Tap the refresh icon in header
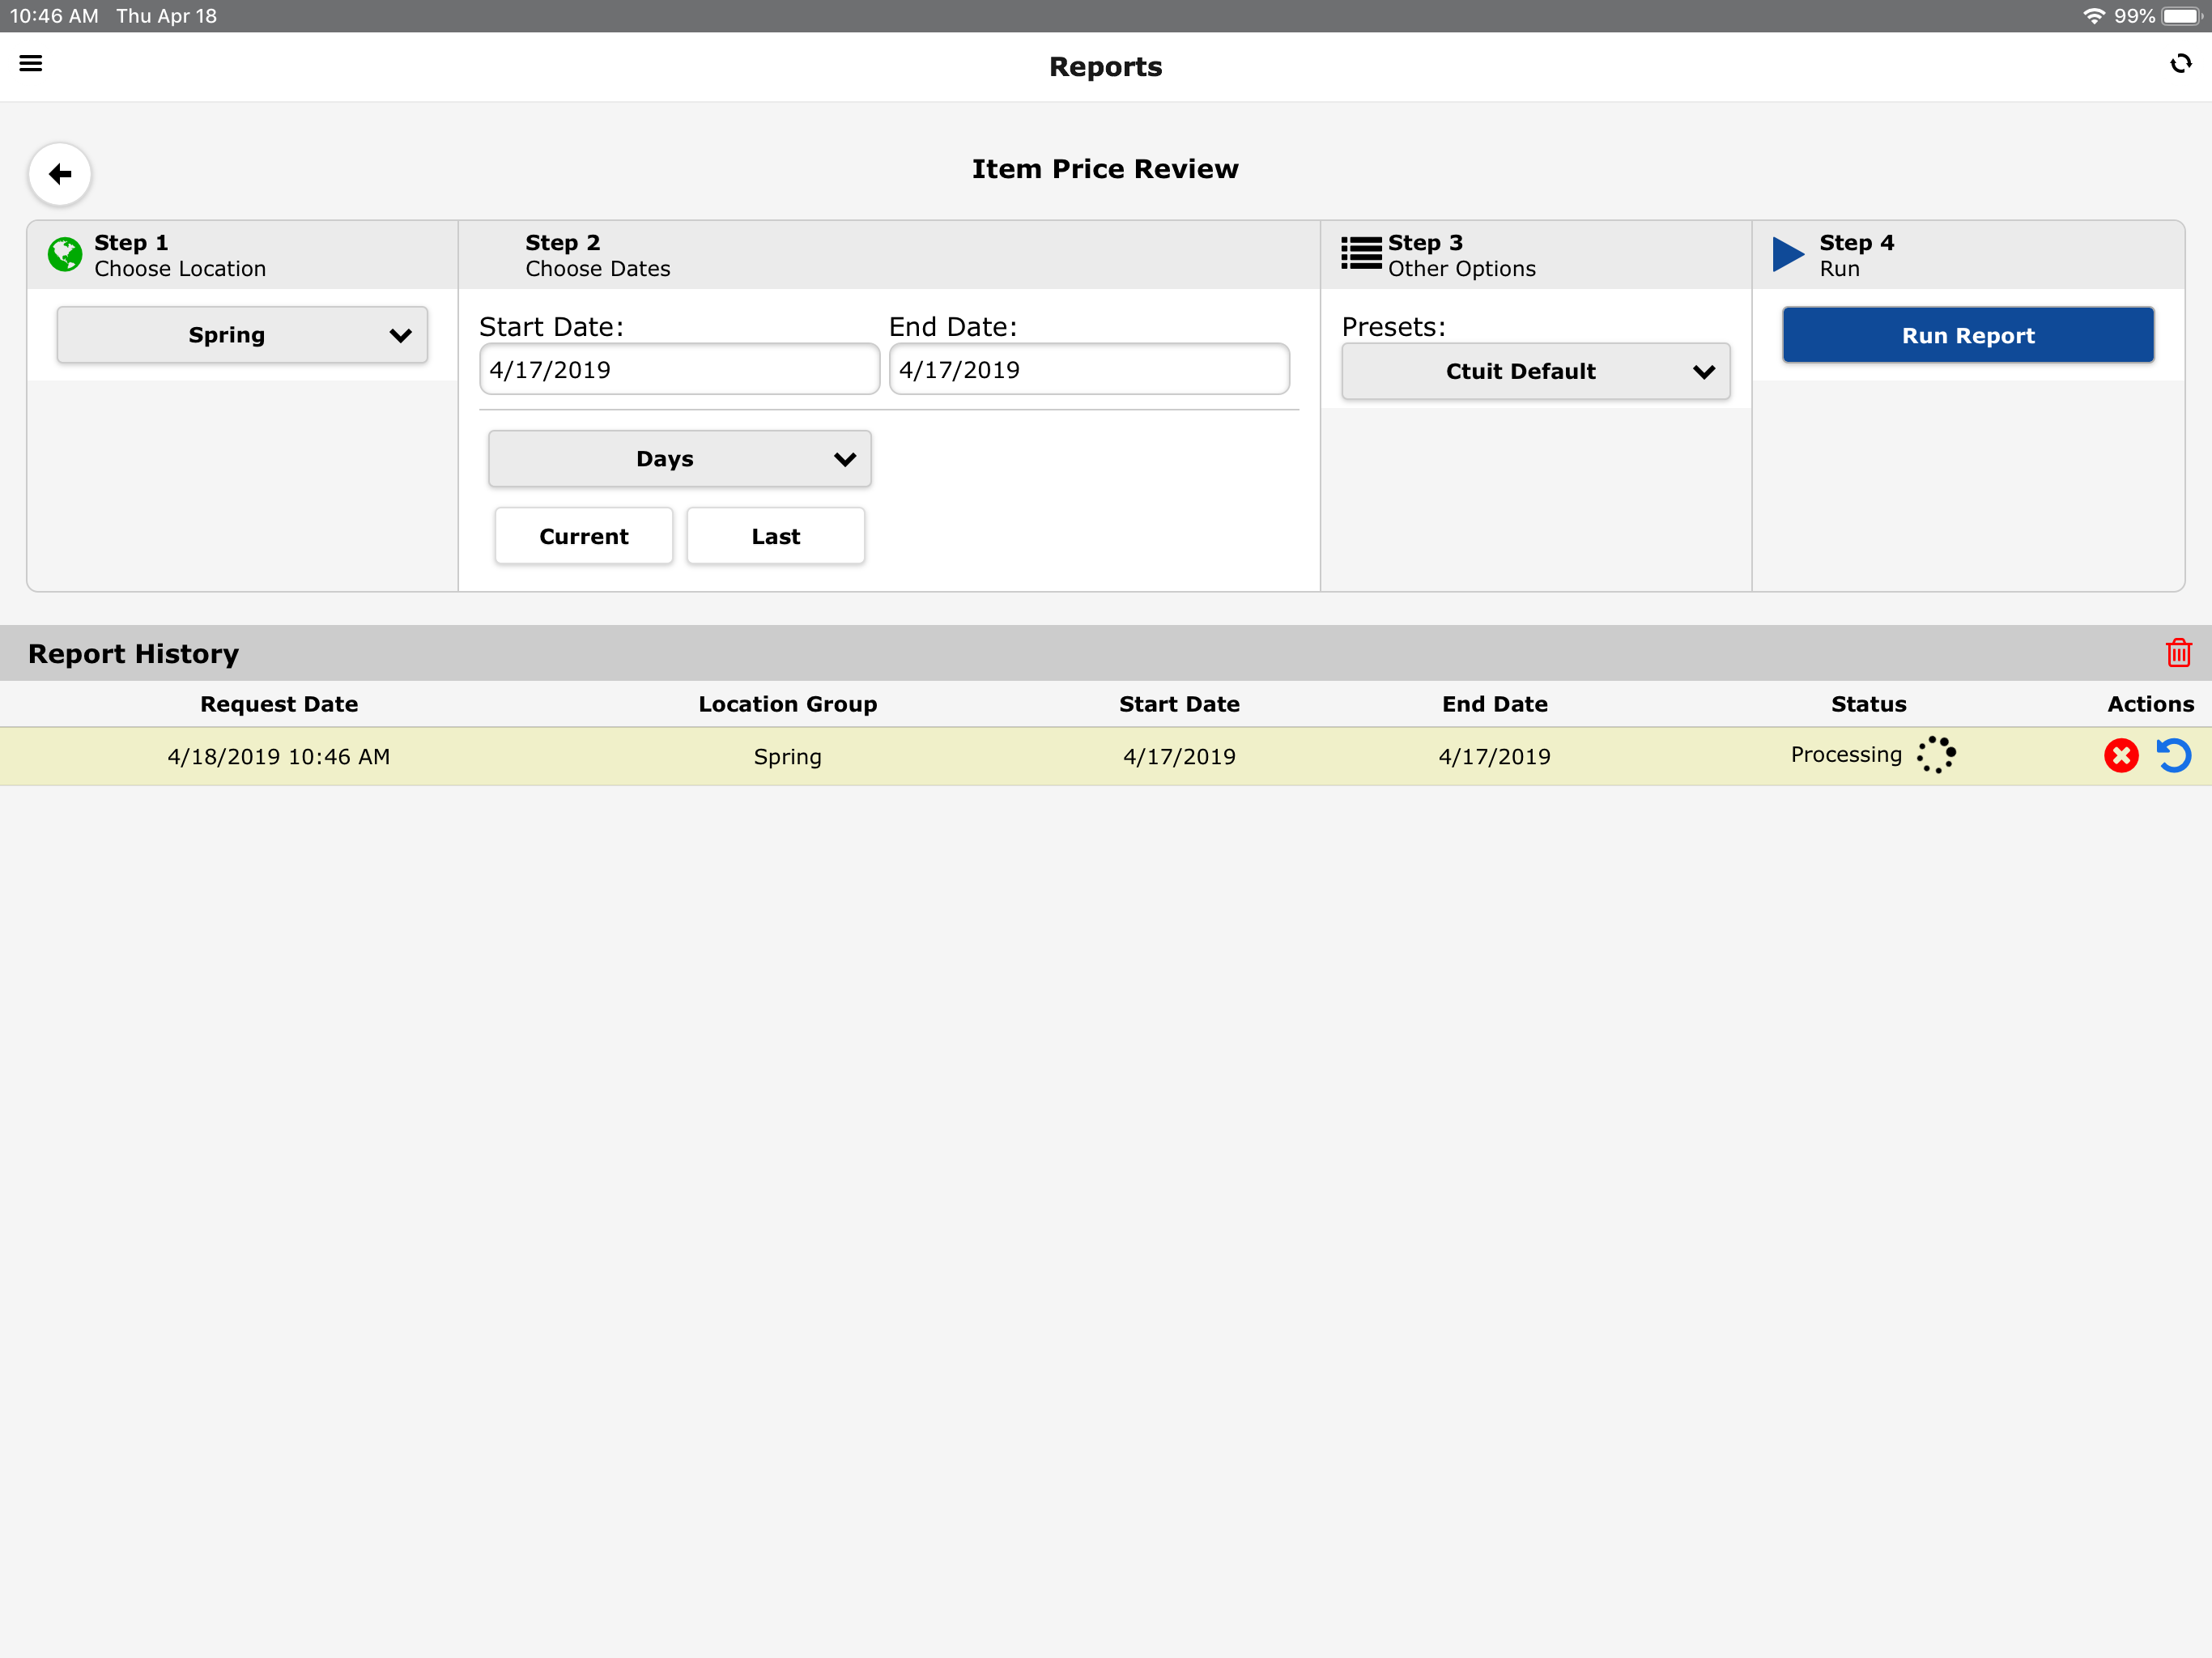 (2180, 64)
